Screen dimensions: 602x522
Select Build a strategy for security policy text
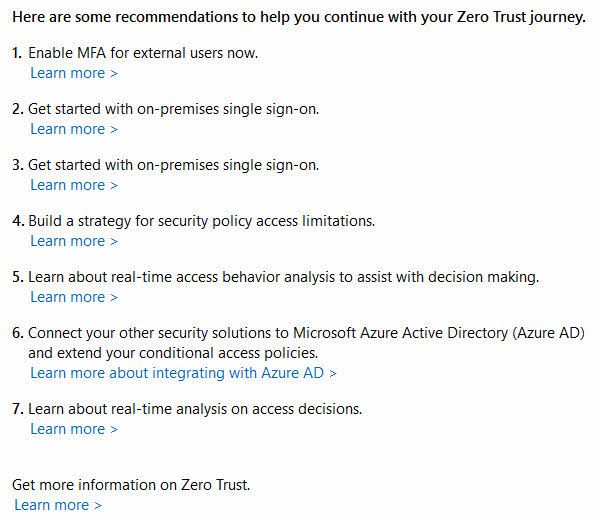(x=202, y=221)
